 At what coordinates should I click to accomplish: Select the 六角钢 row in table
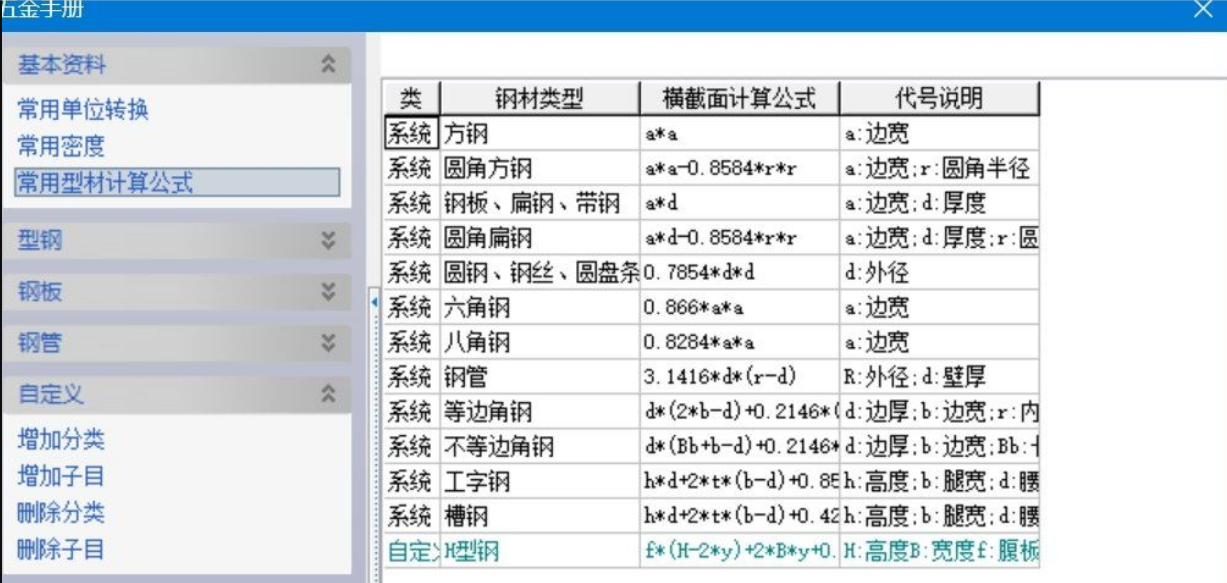[539, 307]
